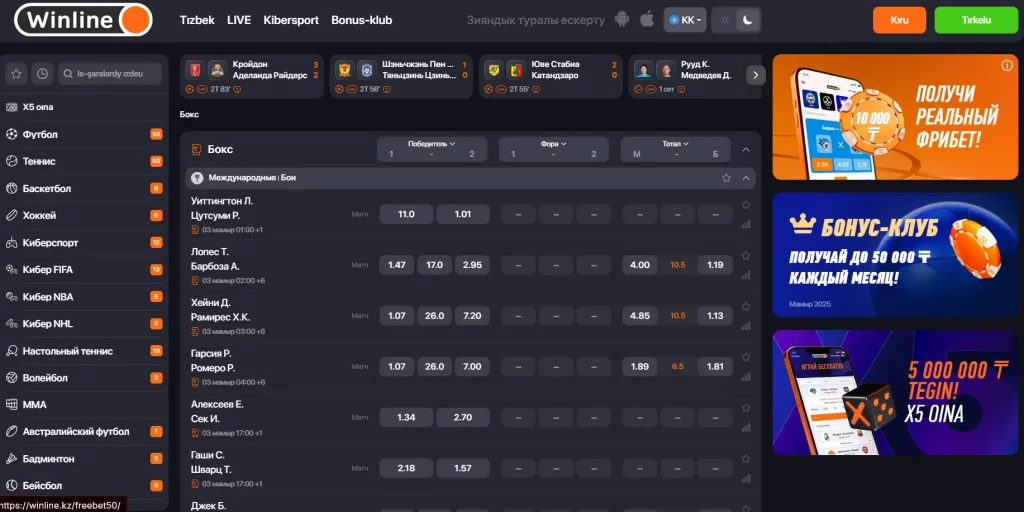This screenshot has width=1024, height=512.
Task: Favorite the Международные | Бои league star
Action: [x=726, y=178]
